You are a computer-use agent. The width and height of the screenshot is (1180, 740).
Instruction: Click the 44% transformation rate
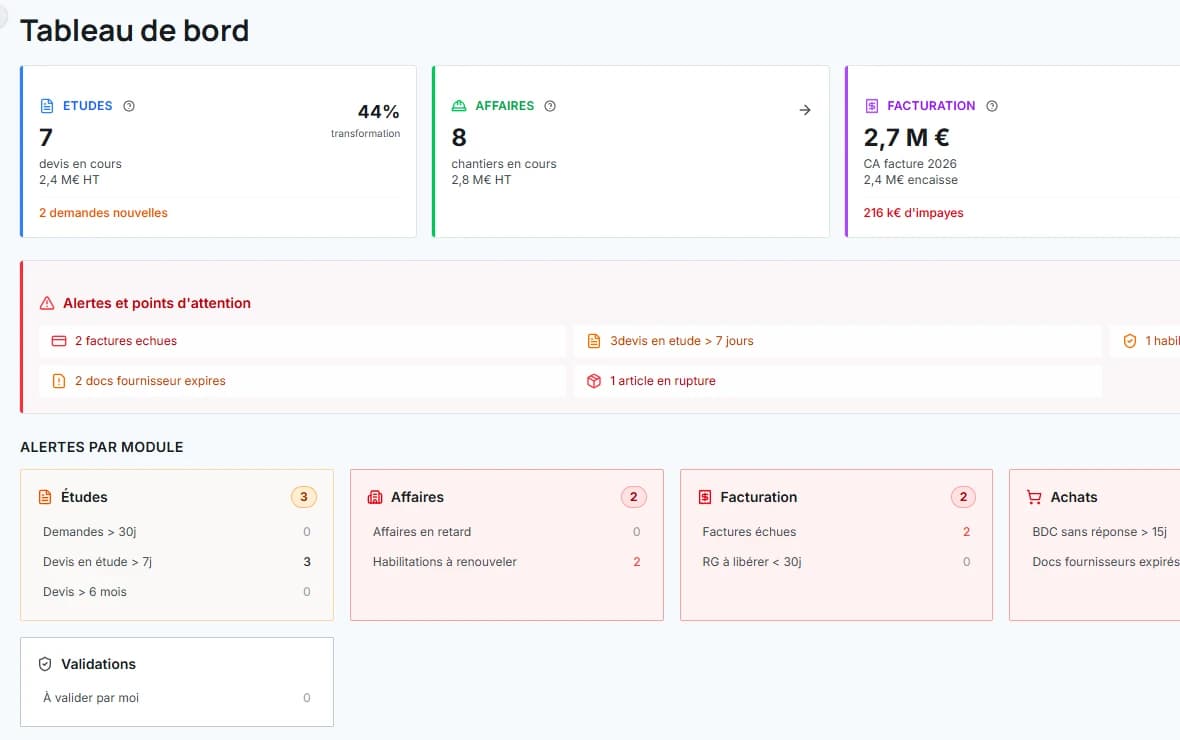point(378,111)
